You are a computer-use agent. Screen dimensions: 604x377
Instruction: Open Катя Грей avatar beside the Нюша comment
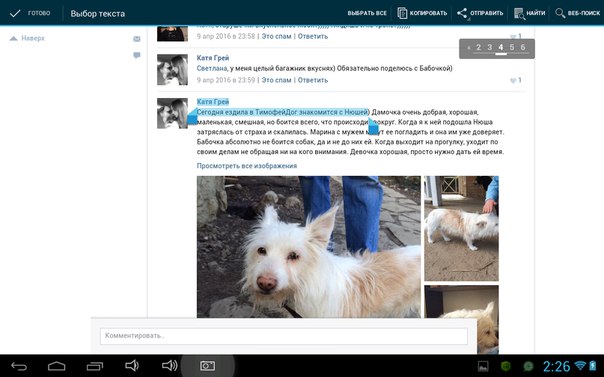pos(172,113)
